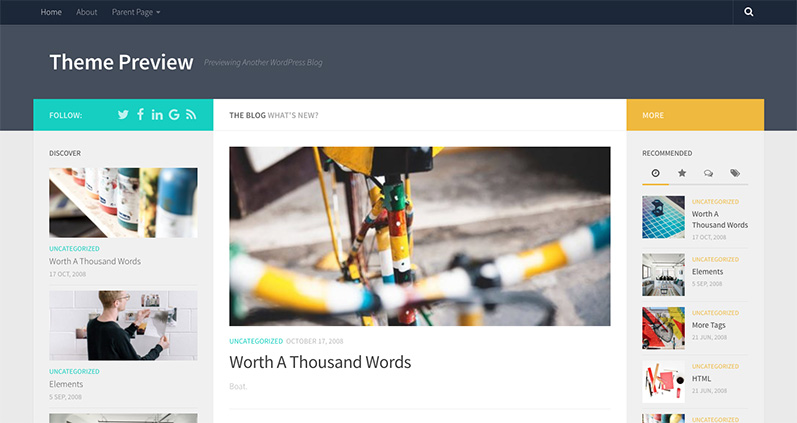Click the Theme Preview site title
This screenshot has width=797, height=423.
point(121,62)
